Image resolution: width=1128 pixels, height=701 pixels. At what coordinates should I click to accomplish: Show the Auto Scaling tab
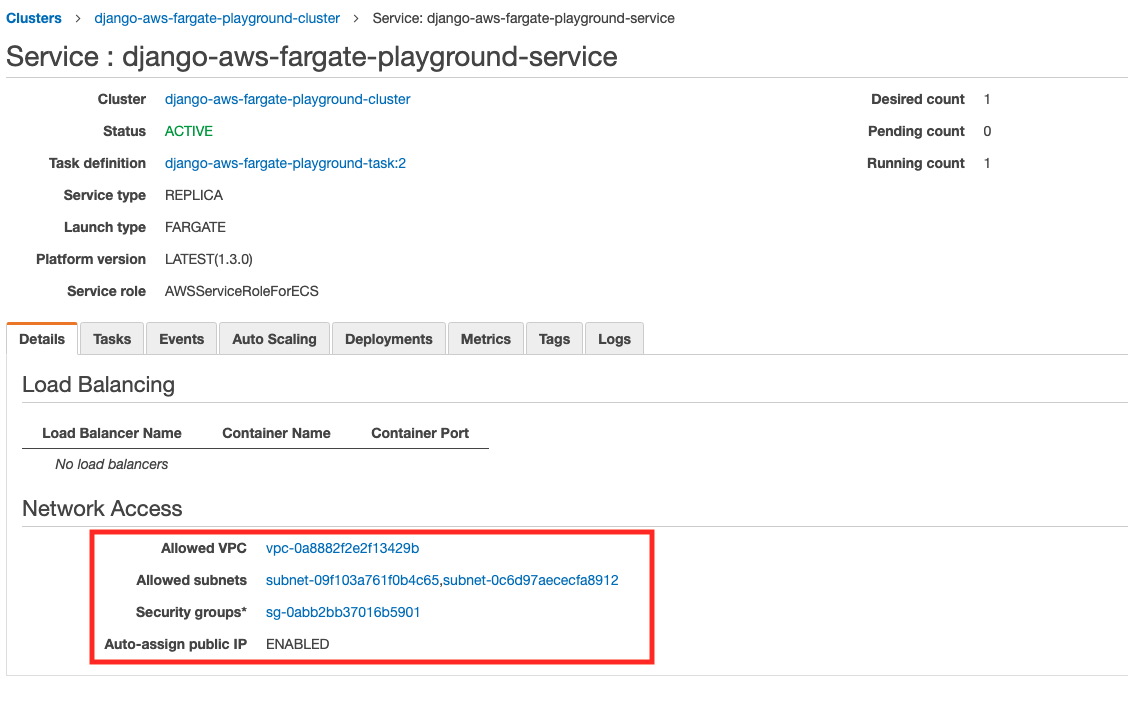tap(274, 339)
